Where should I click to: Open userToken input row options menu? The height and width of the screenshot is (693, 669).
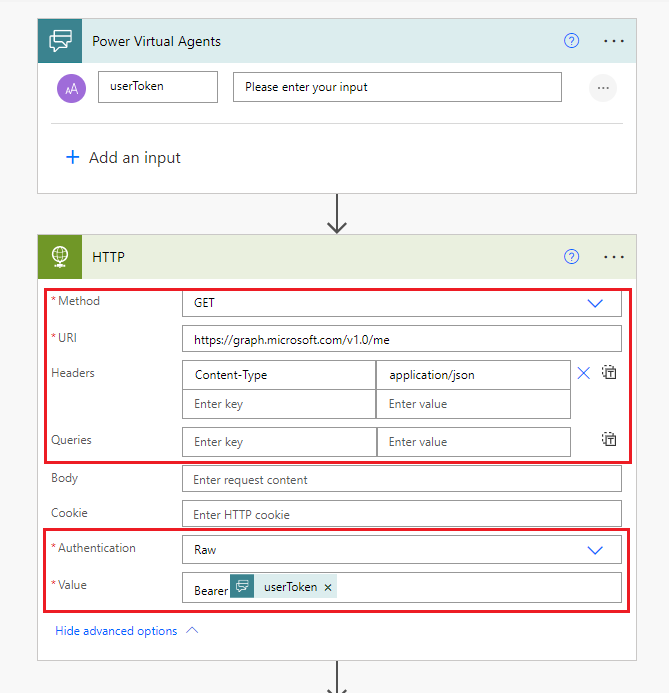pyautogui.click(x=602, y=88)
